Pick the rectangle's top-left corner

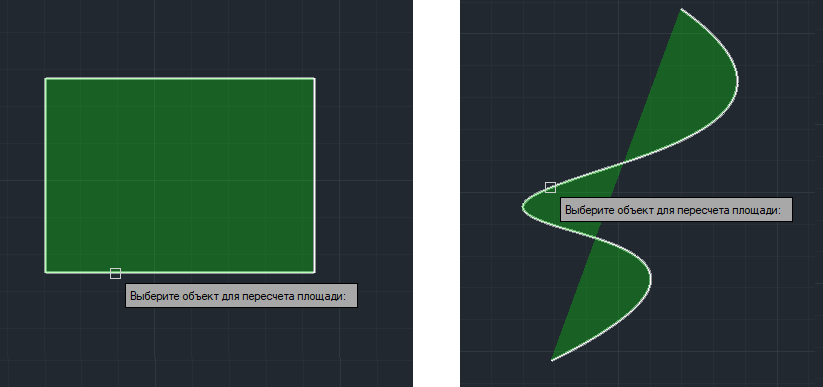pos(46,79)
